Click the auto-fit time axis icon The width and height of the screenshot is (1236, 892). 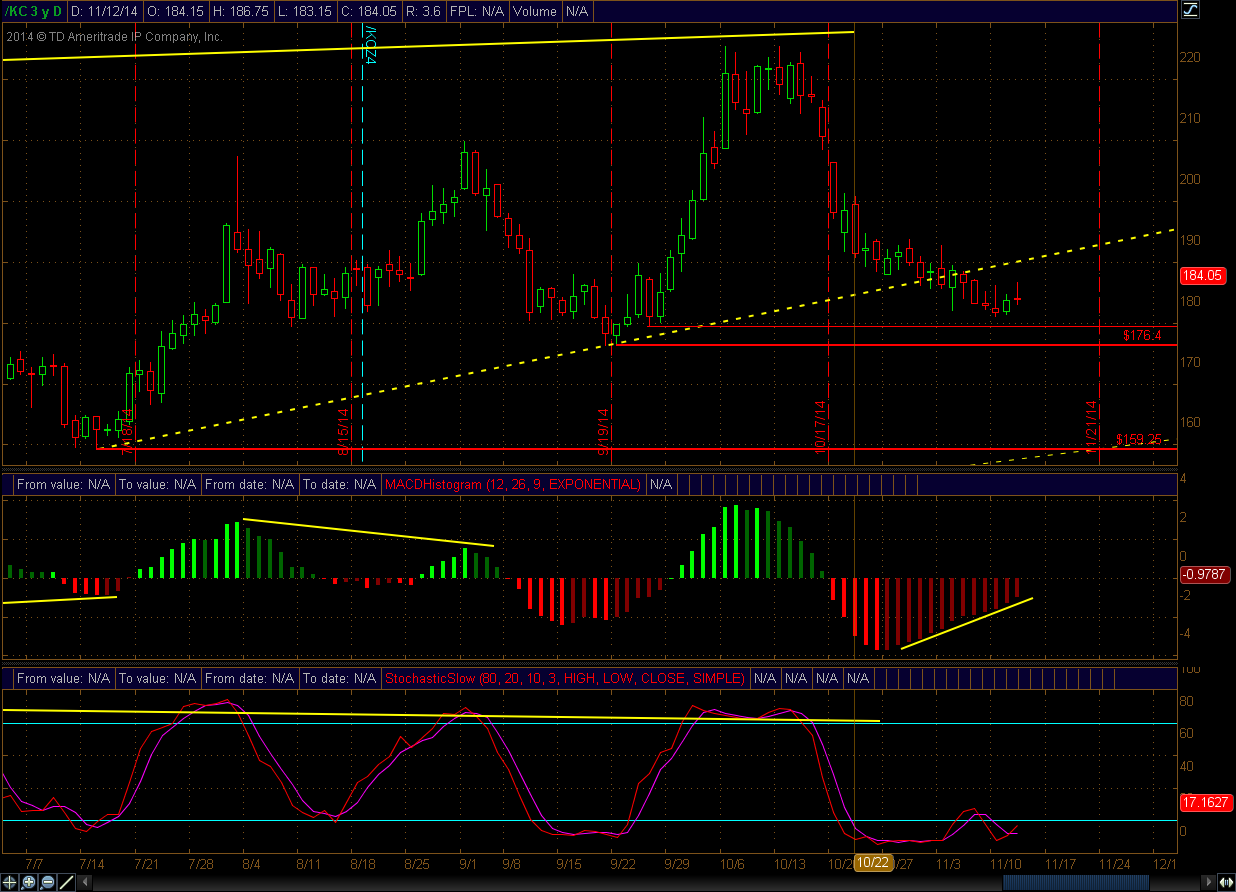pos(1225,882)
